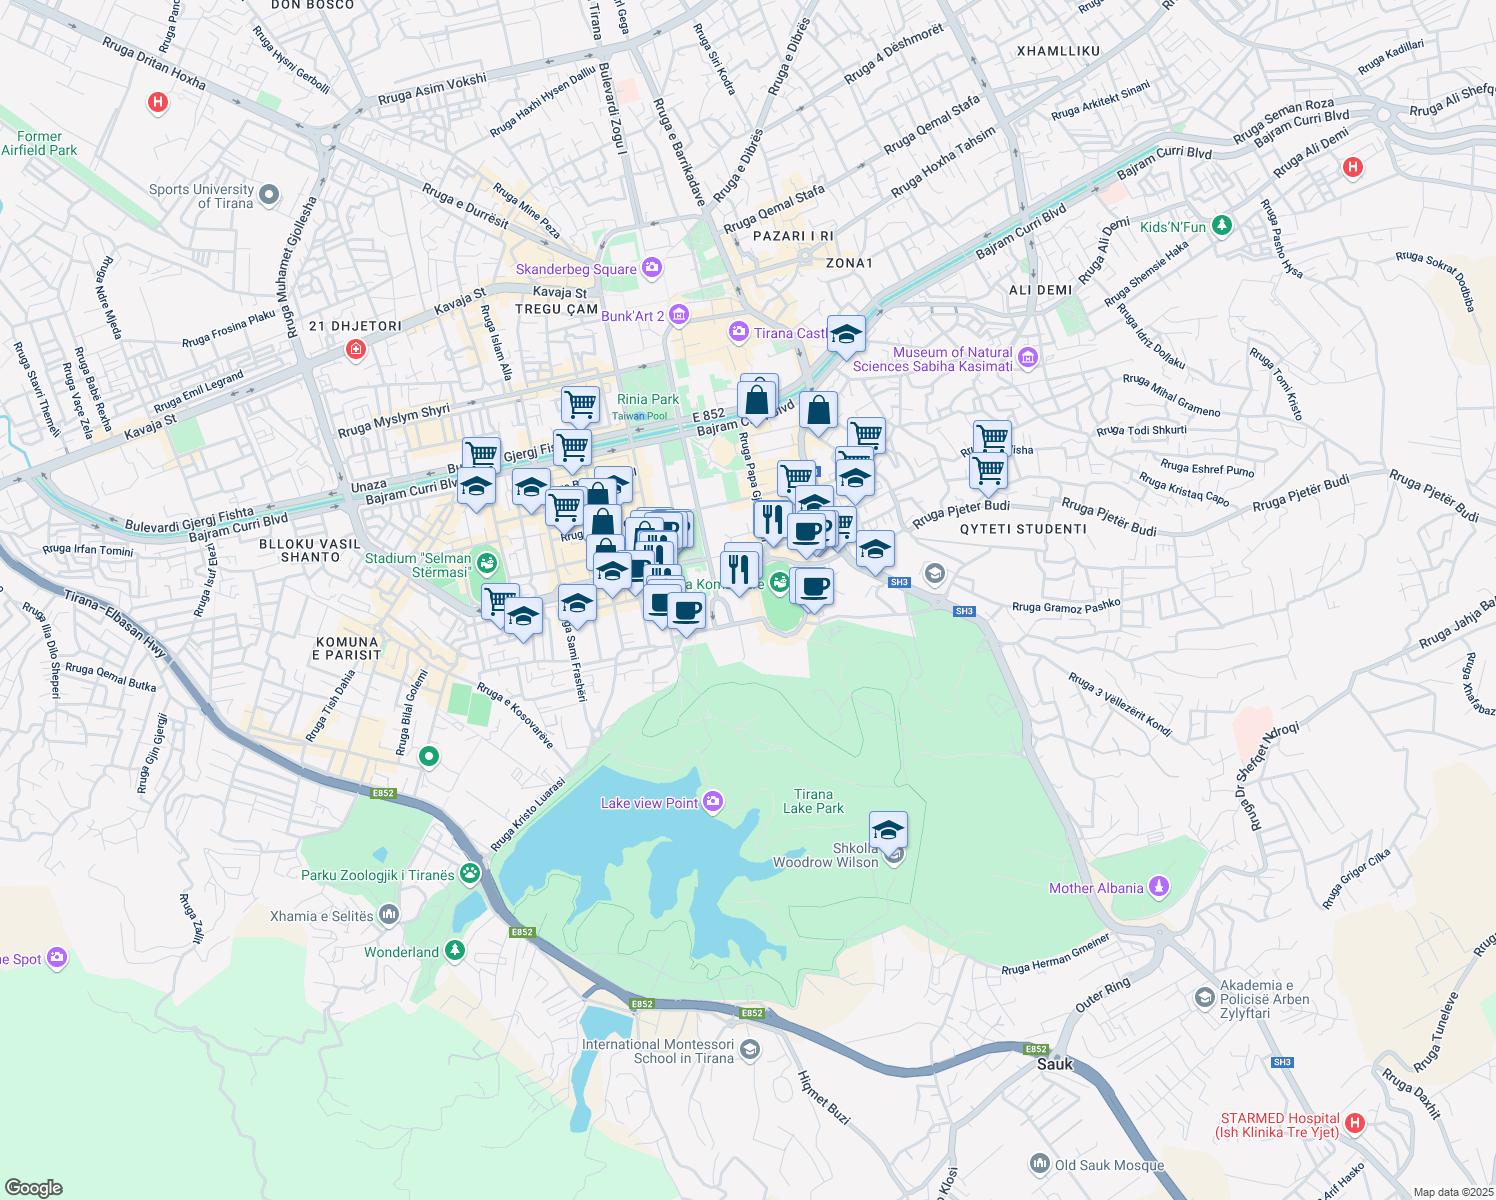The image size is (1496, 1200).
Task: Select the shopping bag marker near E 852 label
Action: click(x=757, y=400)
